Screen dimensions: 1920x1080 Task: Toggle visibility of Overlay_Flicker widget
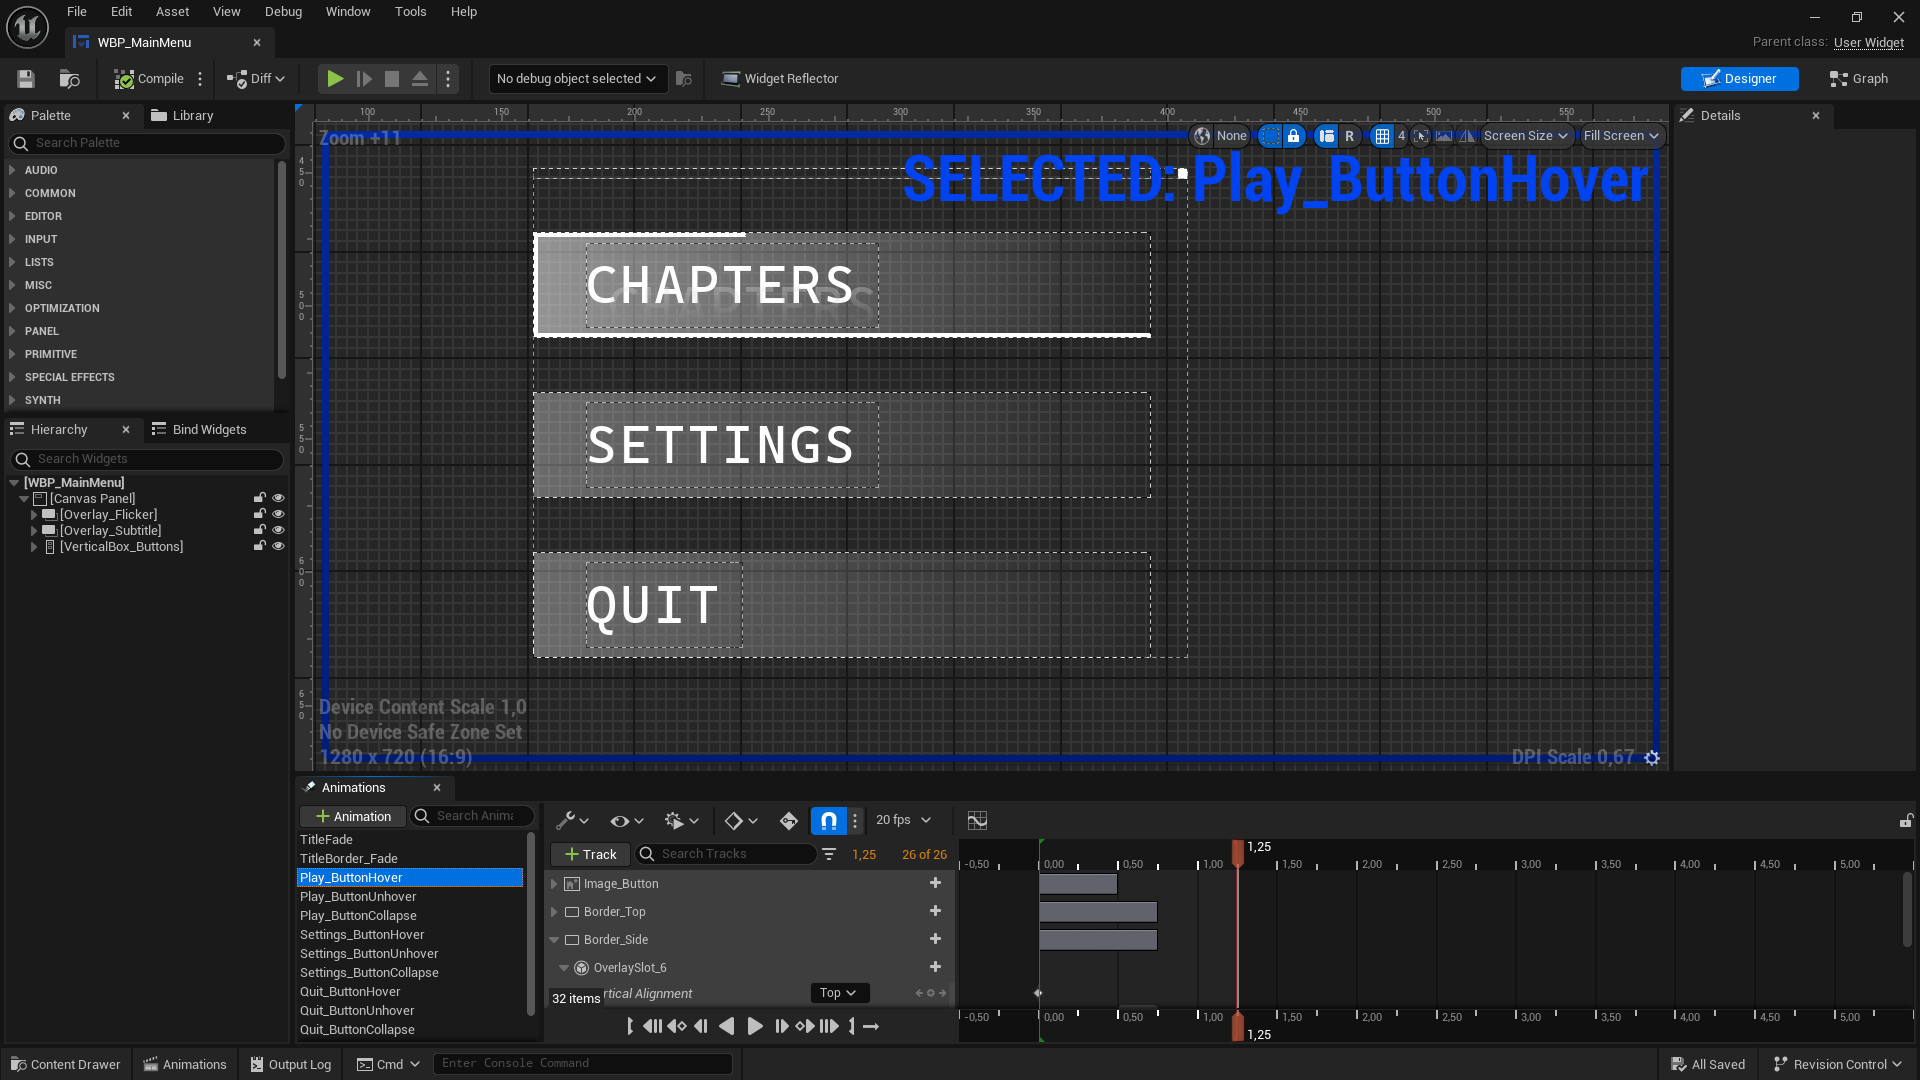279,514
